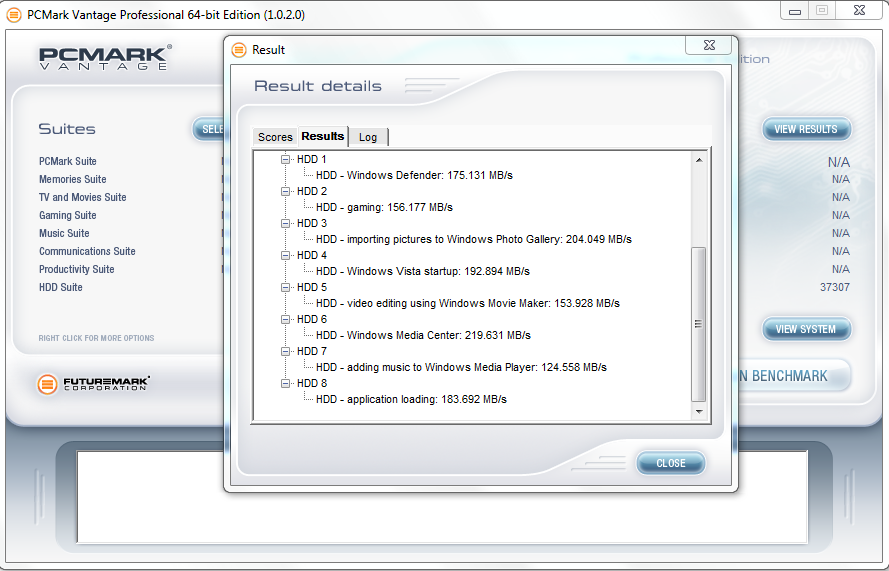Image resolution: width=889 pixels, height=571 pixels.
Task: Open the Log tab
Action: coord(368,137)
